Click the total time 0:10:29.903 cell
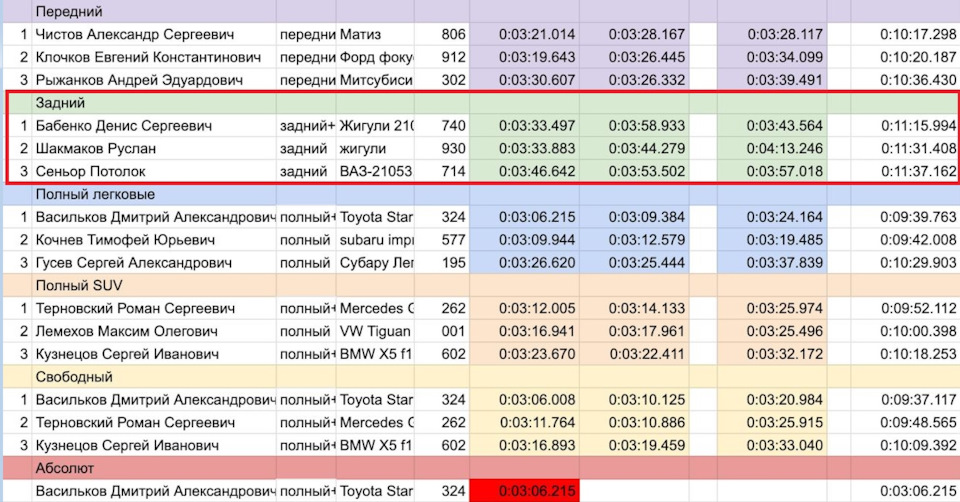 point(918,263)
